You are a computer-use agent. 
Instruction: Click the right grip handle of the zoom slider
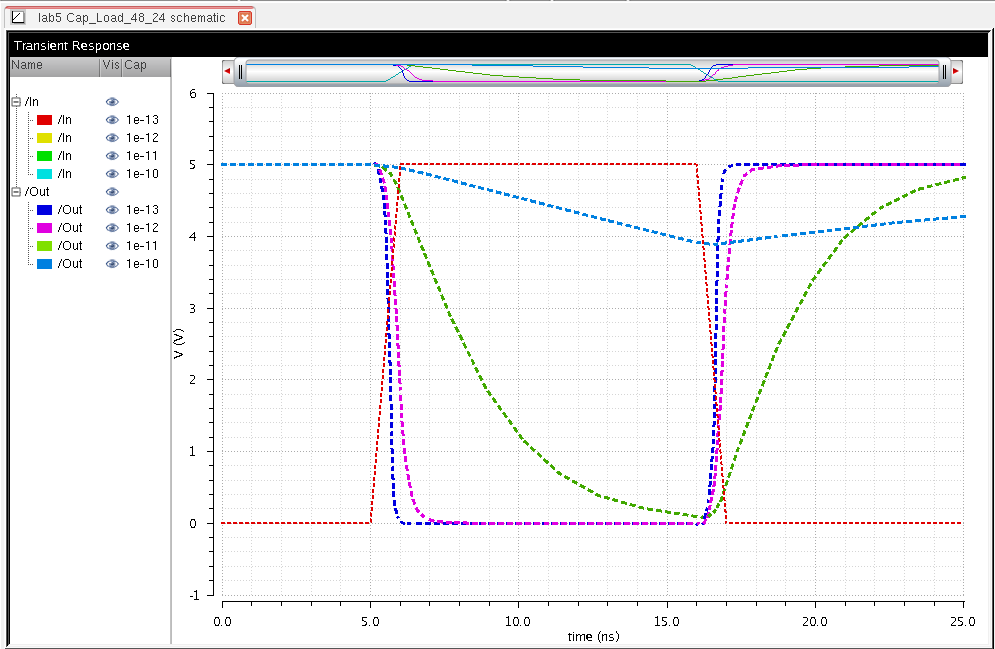(943, 72)
